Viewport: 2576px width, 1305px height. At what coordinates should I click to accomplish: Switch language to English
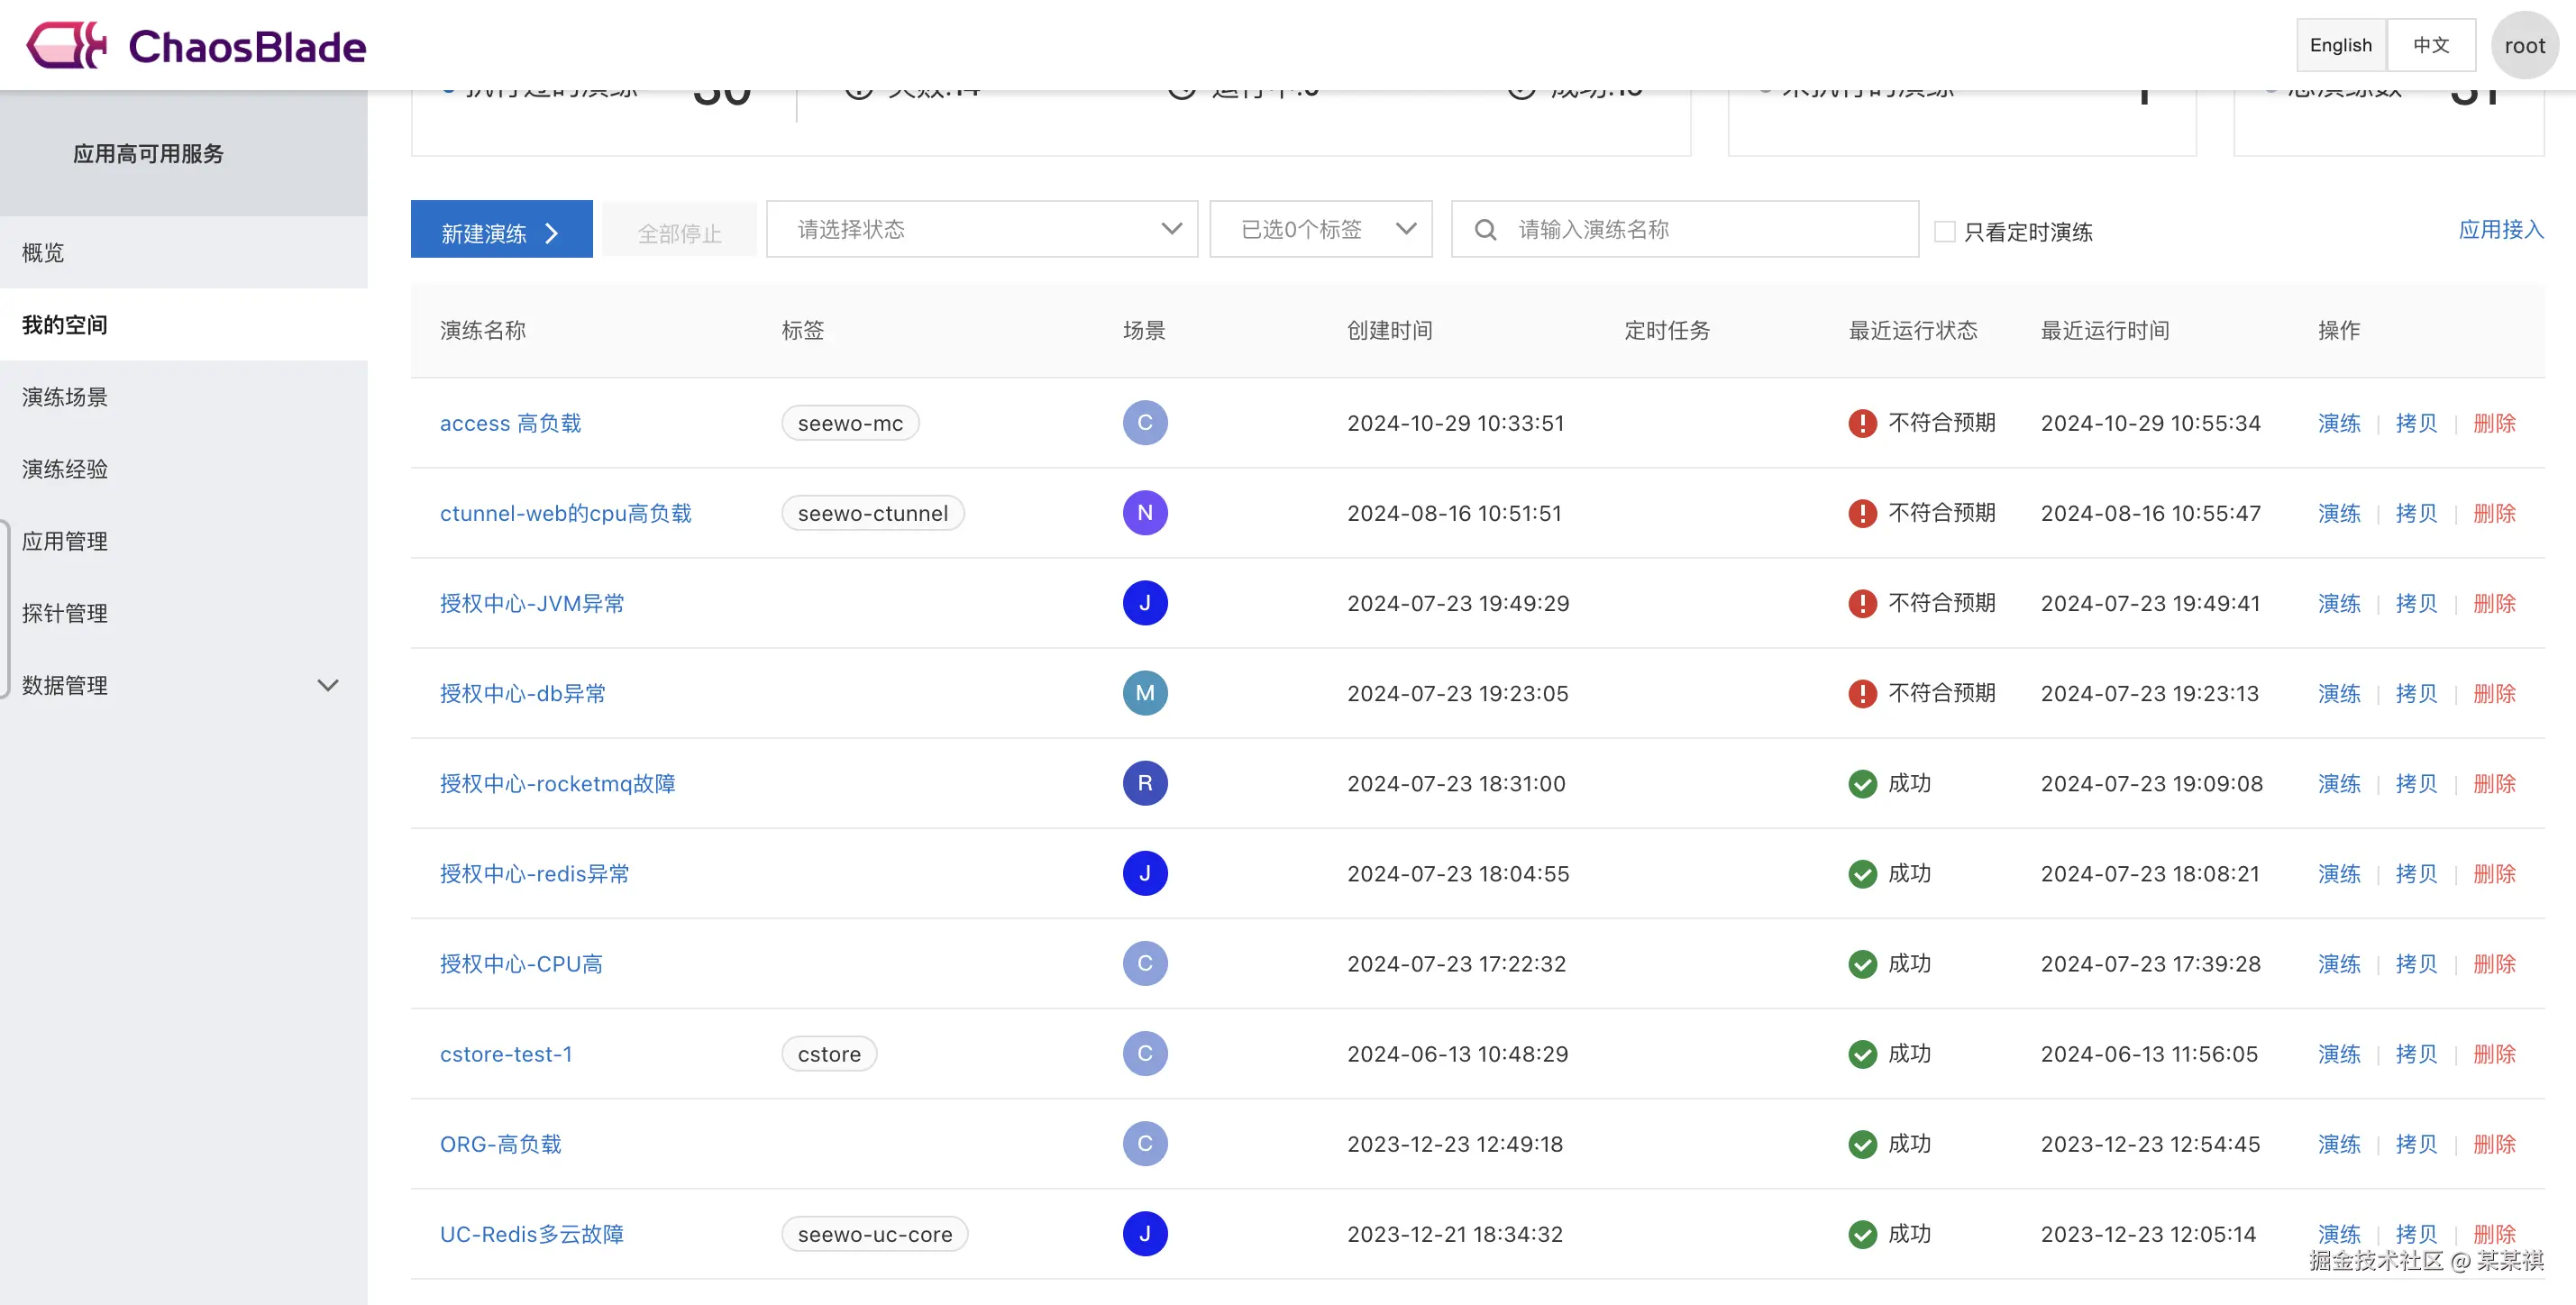(x=2340, y=45)
